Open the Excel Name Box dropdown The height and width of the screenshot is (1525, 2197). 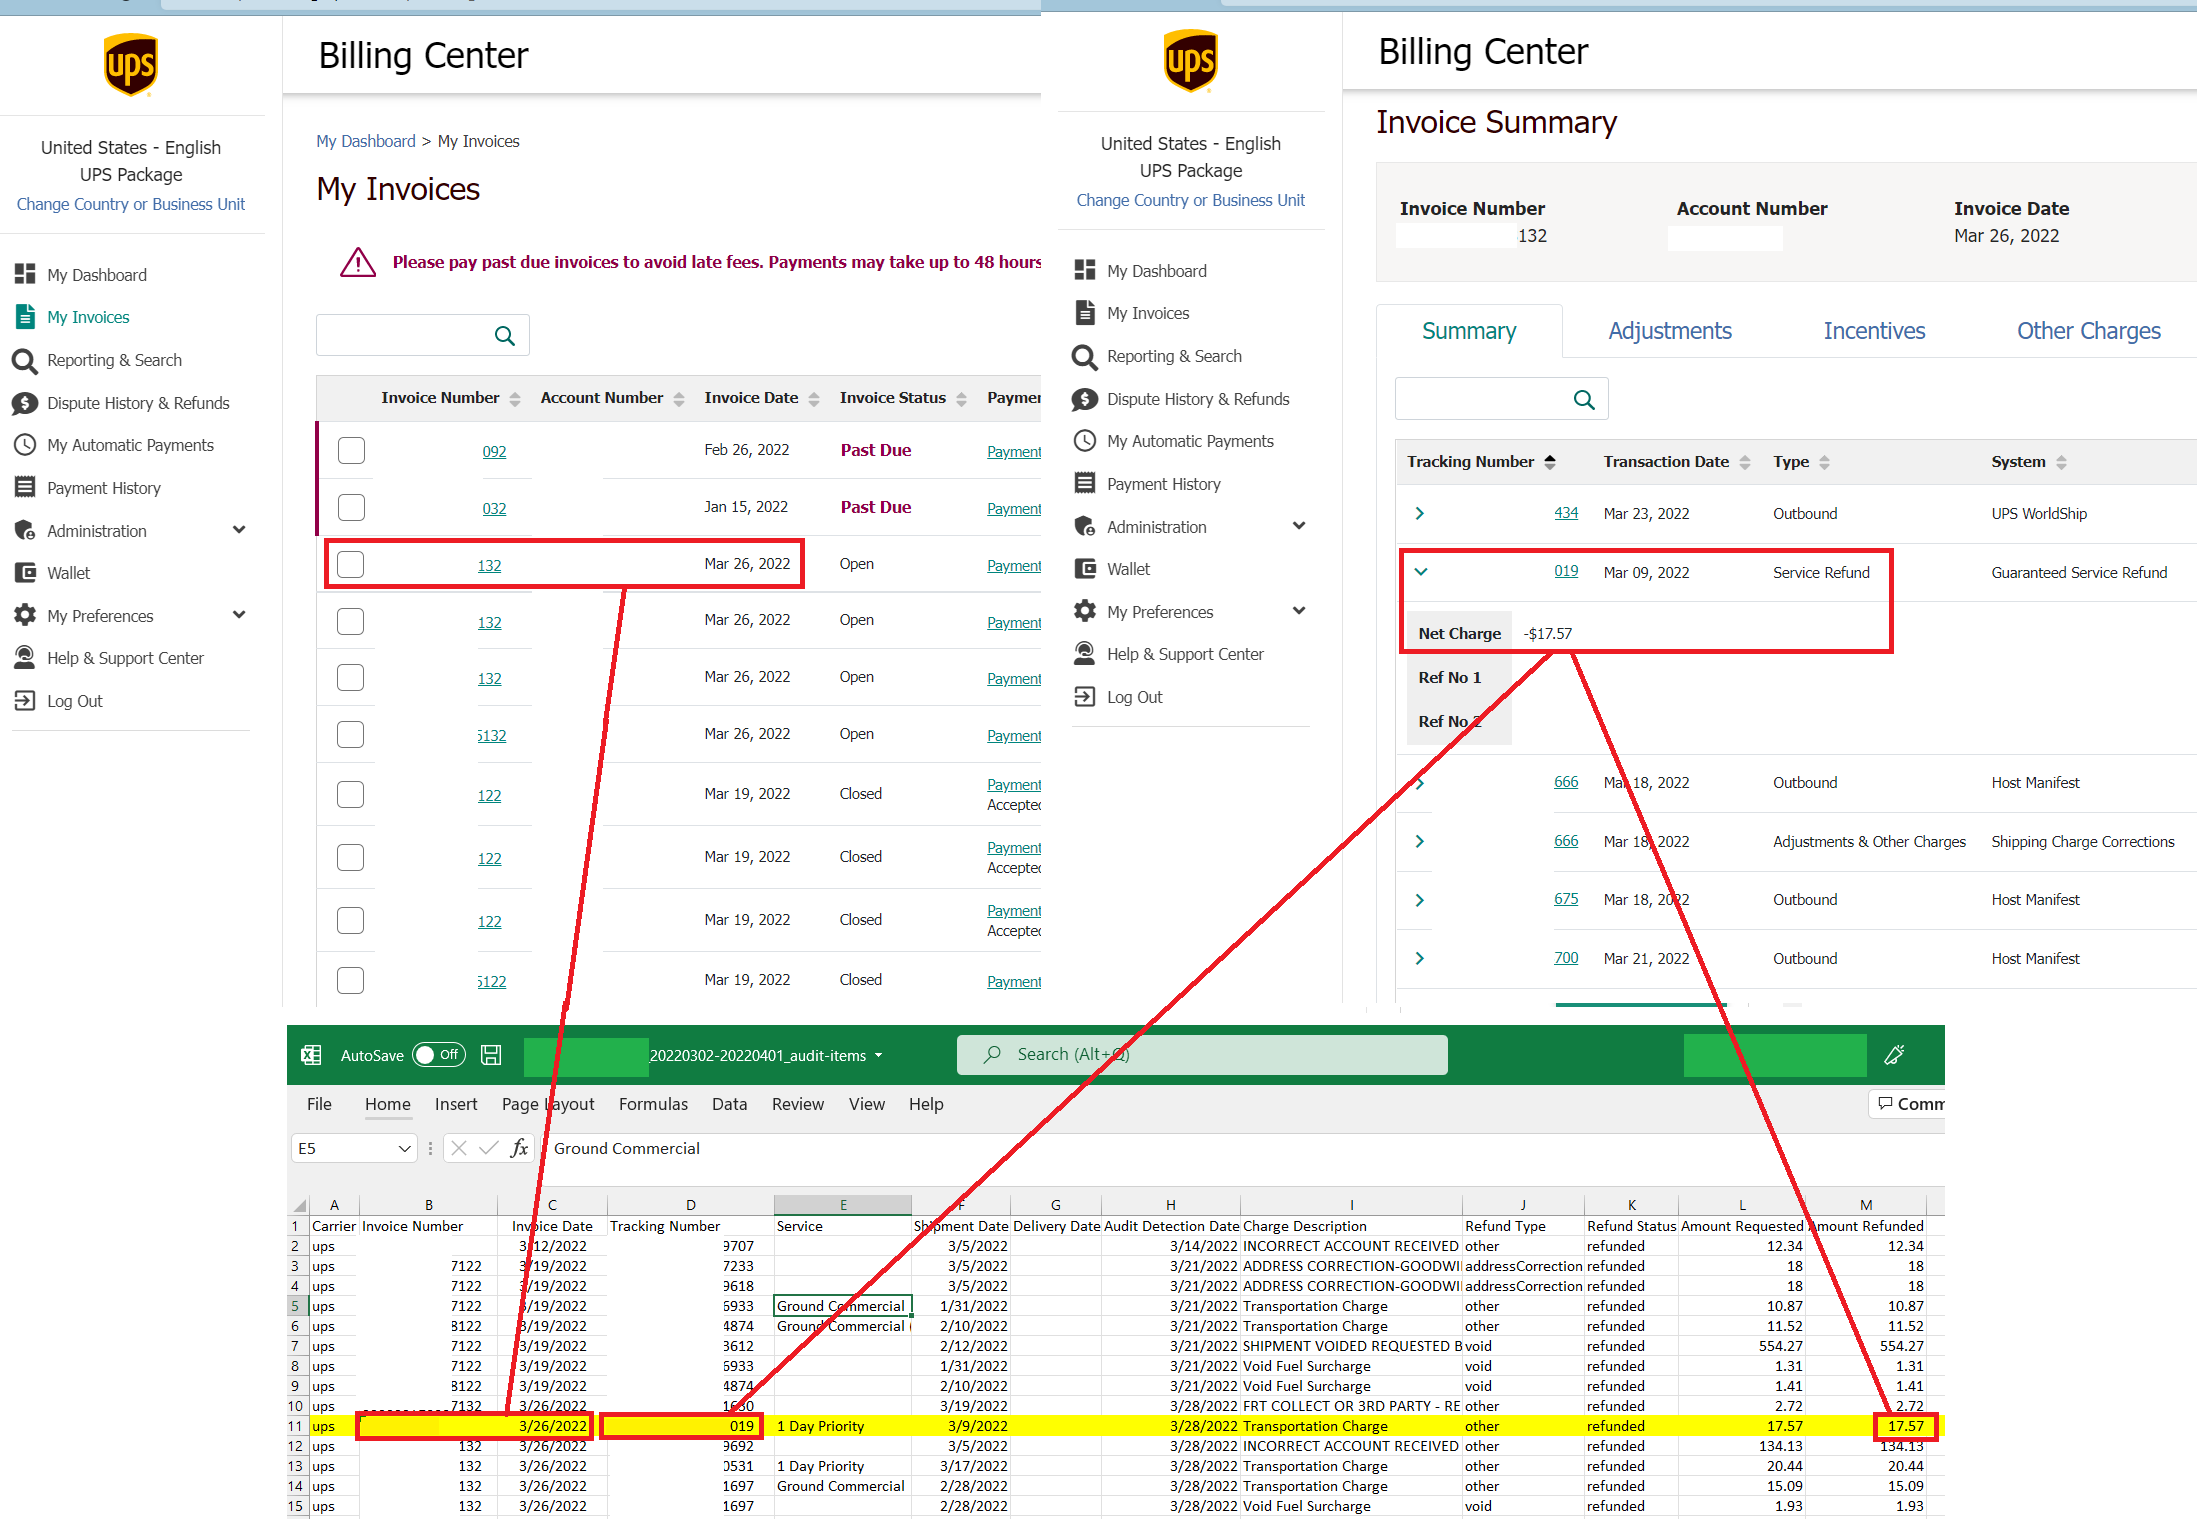[x=404, y=1149]
